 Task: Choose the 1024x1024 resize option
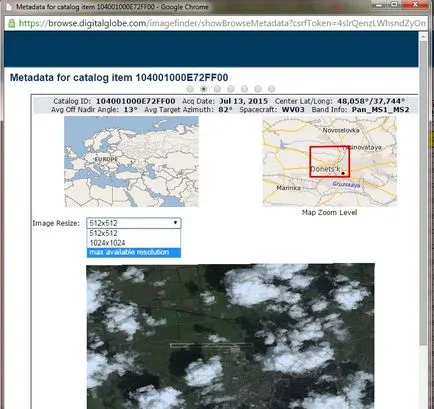134,243
